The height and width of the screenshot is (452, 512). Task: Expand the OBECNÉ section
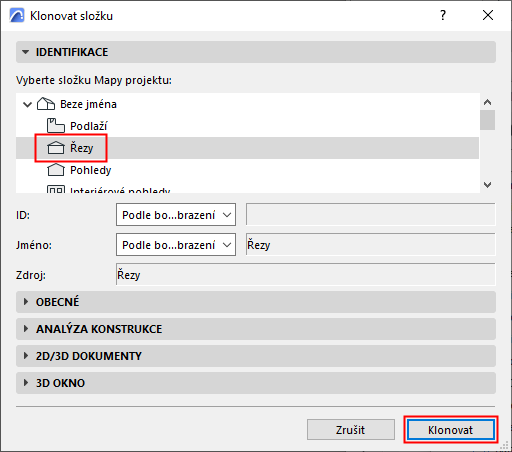point(256,302)
